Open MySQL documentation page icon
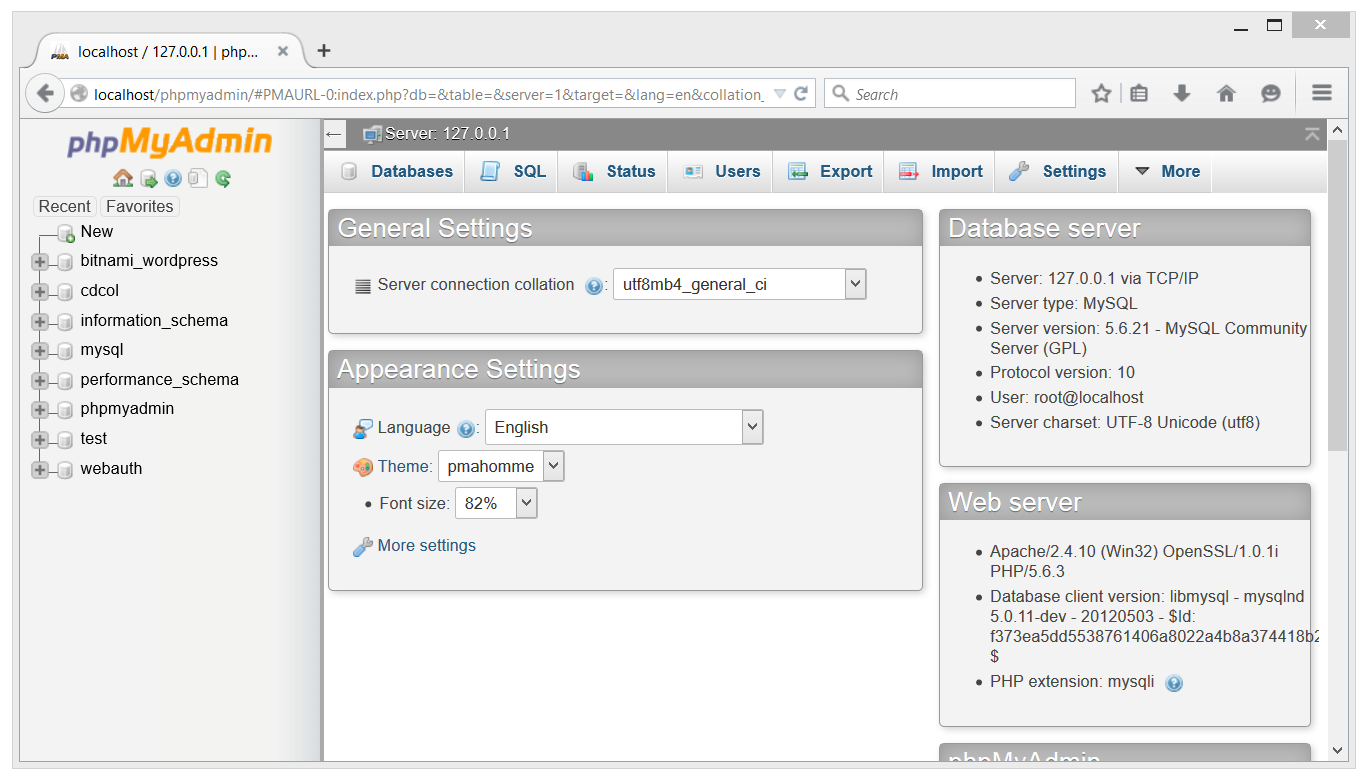 (x=196, y=177)
